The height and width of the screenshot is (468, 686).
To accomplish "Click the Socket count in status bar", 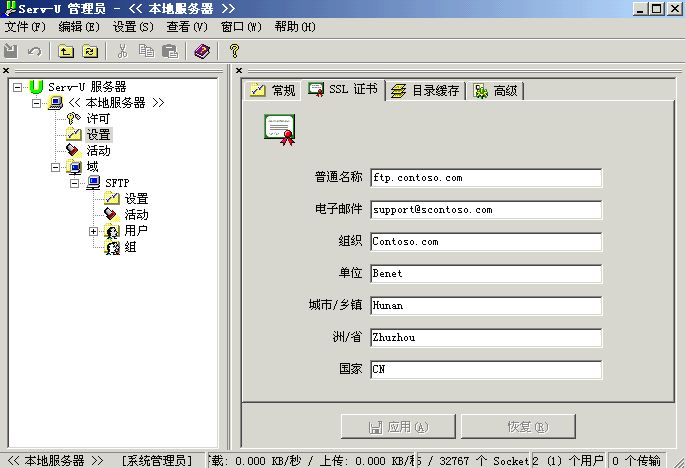I will tap(473, 461).
